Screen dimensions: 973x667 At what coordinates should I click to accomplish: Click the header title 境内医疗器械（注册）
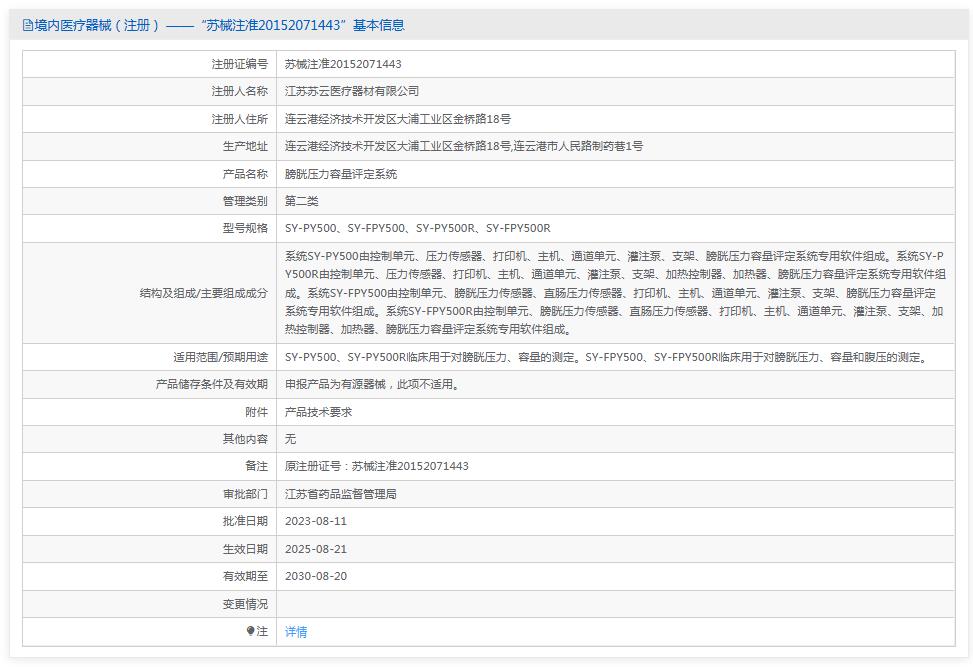pos(98,25)
